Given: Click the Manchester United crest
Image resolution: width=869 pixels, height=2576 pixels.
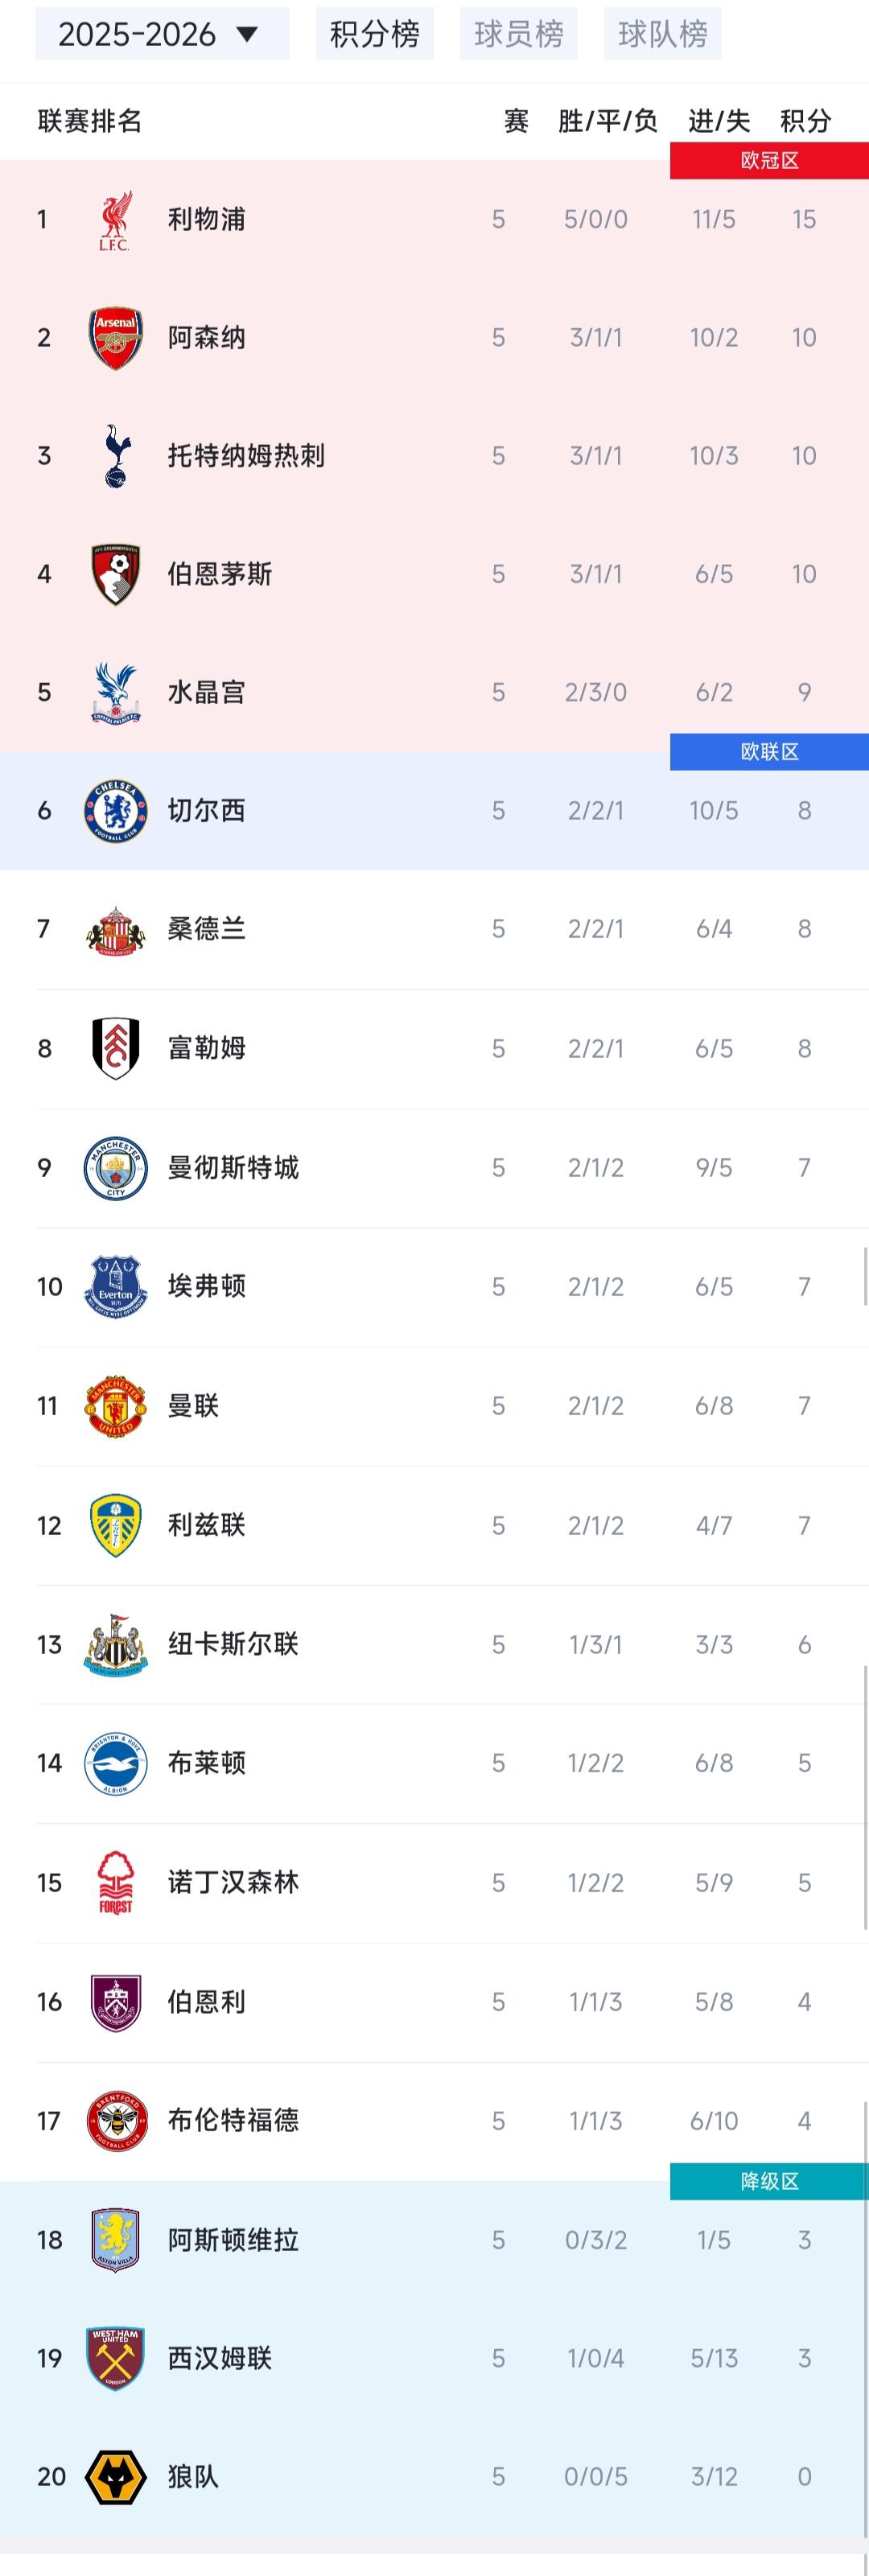Looking at the screenshot, I should pyautogui.click(x=115, y=1406).
